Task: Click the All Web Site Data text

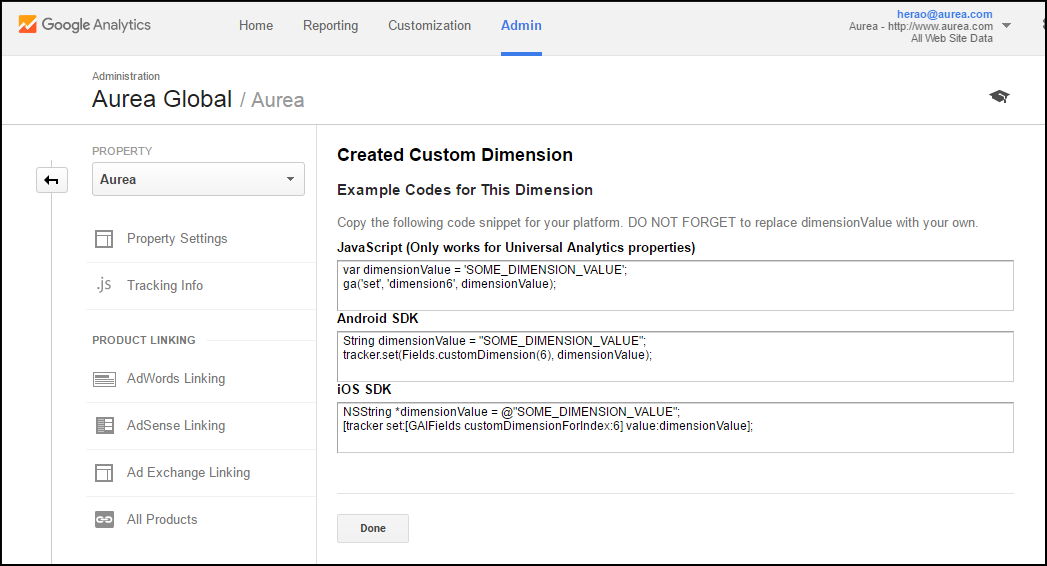Action: point(952,38)
